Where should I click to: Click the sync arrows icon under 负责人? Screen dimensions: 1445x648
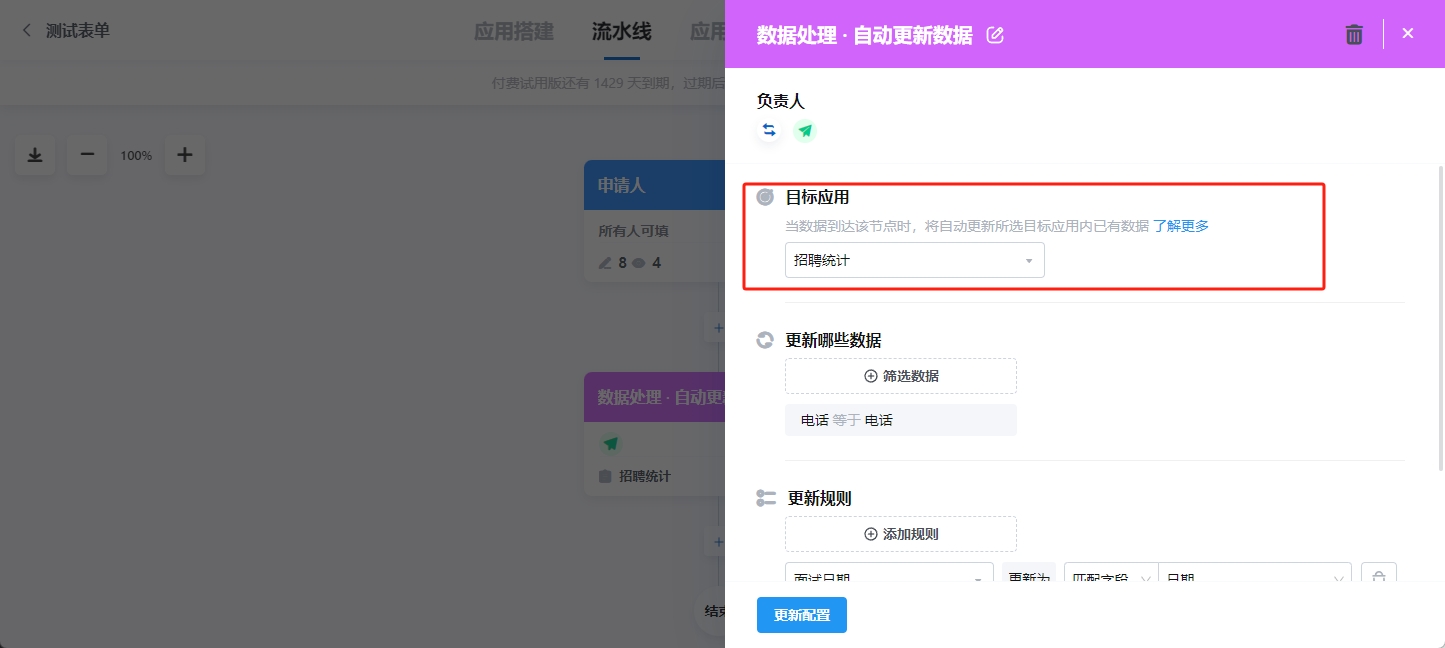tap(769, 130)
